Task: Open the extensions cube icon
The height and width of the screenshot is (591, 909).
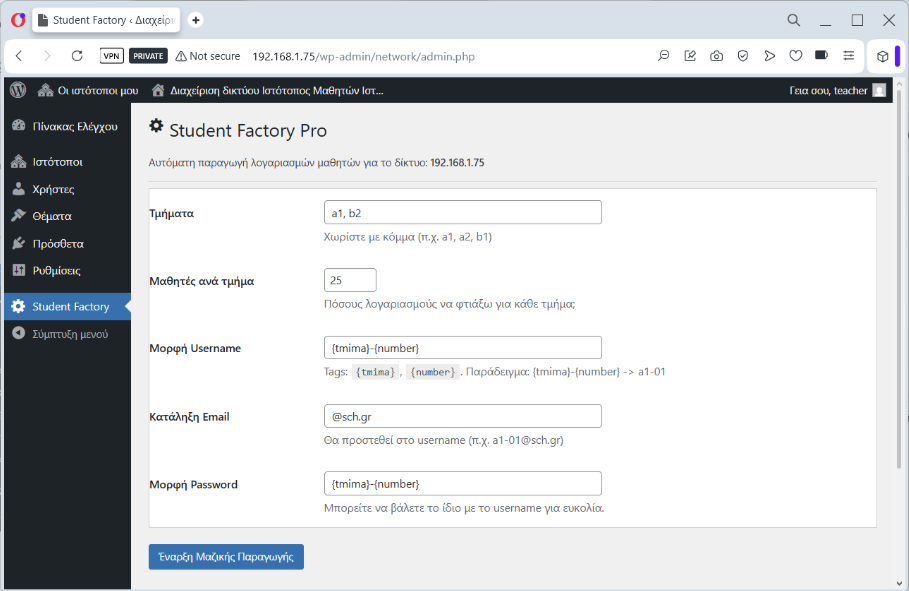Action: [882, 56]
